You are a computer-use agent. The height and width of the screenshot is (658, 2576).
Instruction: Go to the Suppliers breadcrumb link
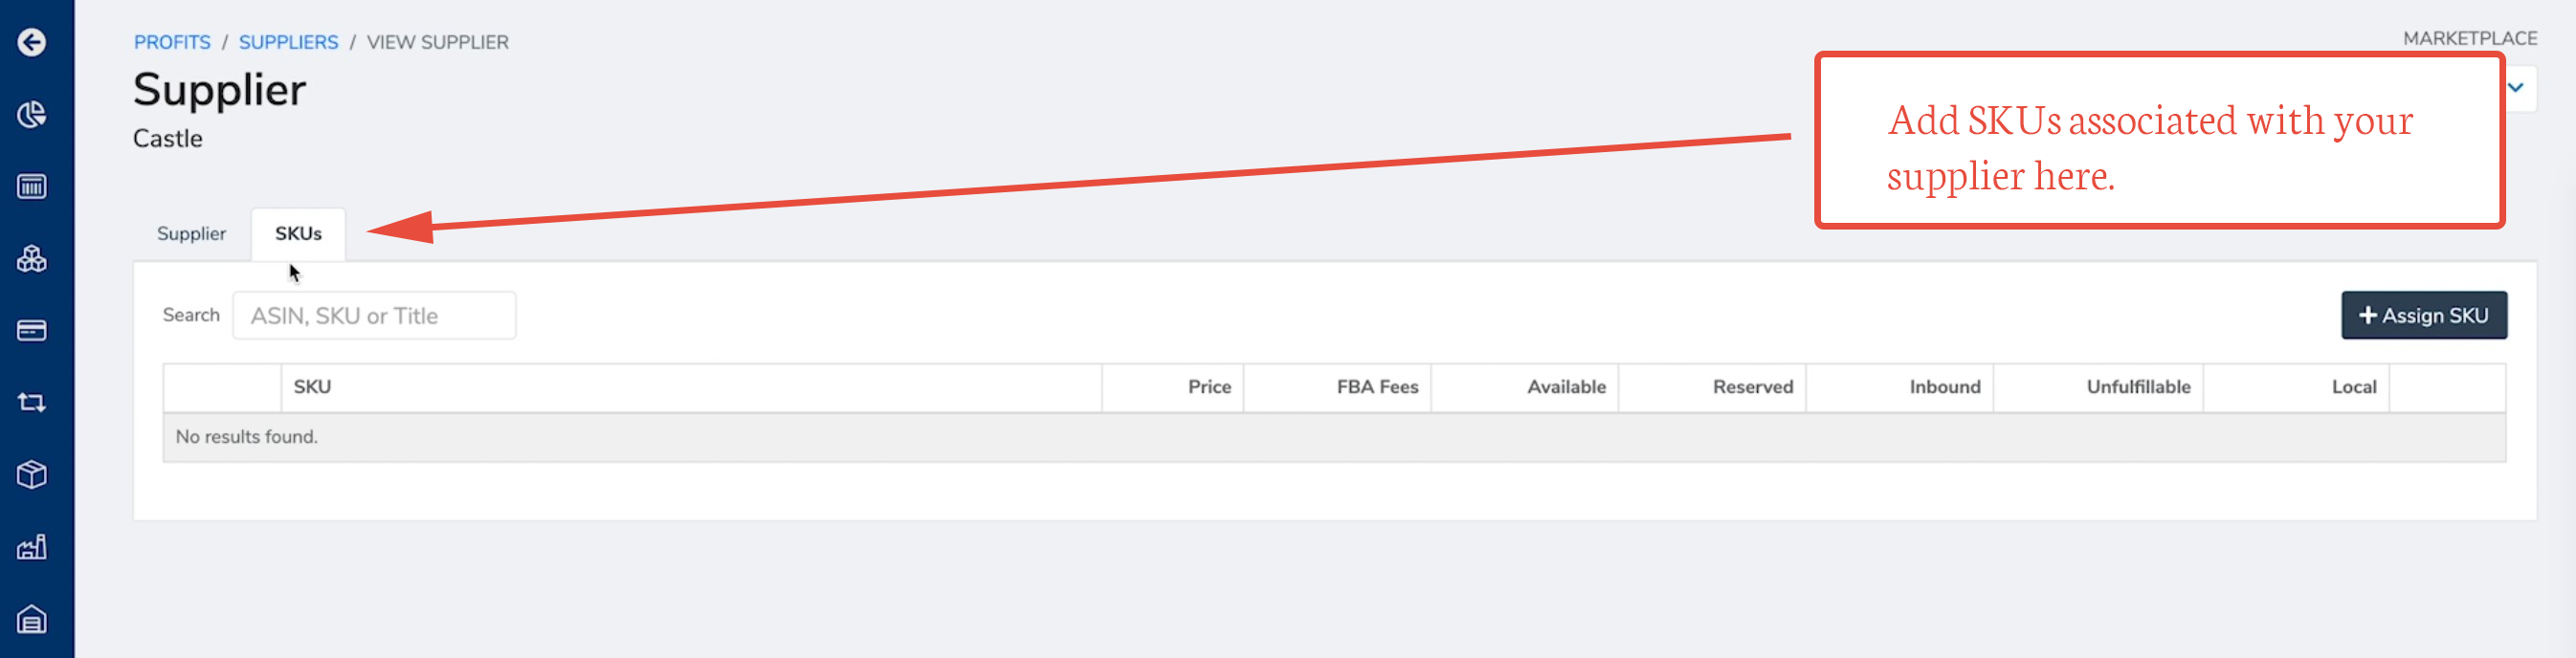(288, 42)
